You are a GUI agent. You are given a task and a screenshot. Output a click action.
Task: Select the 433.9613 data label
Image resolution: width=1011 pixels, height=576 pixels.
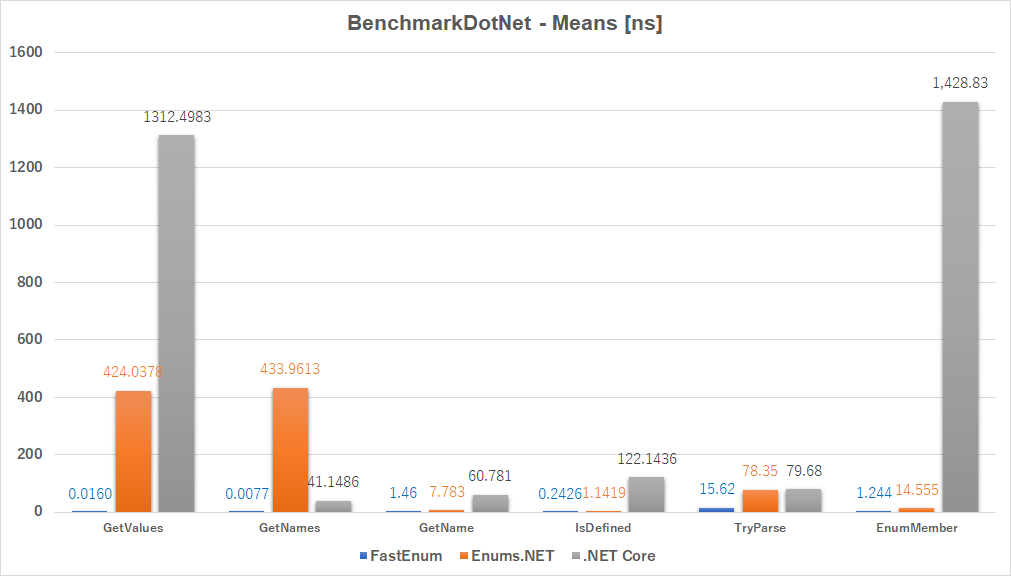pos(290,369)
